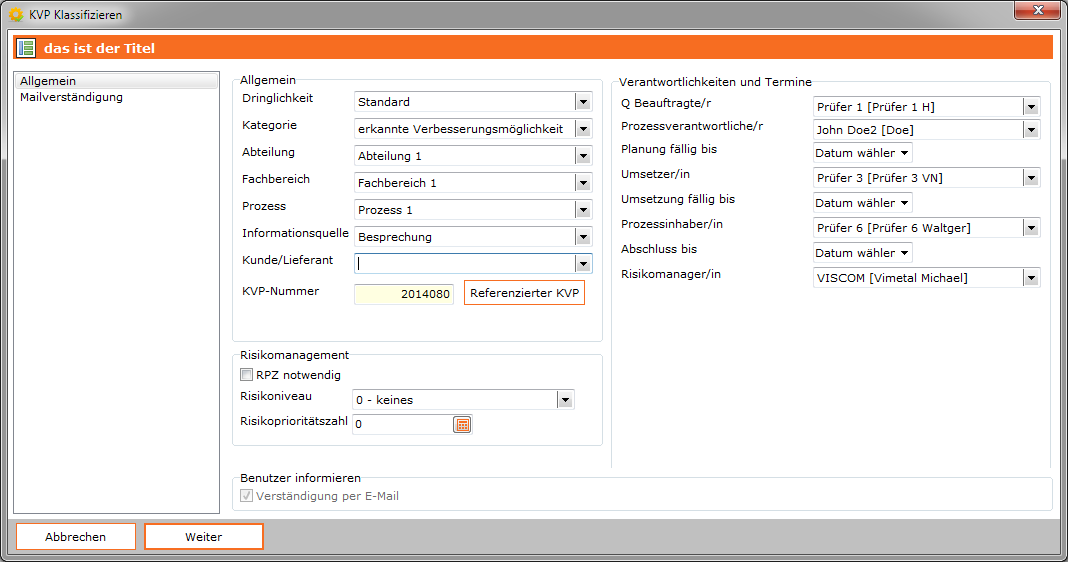Open the Risikomanager/in dropdown
This screenshot has height=562, width=1068.
point(1031,278)
